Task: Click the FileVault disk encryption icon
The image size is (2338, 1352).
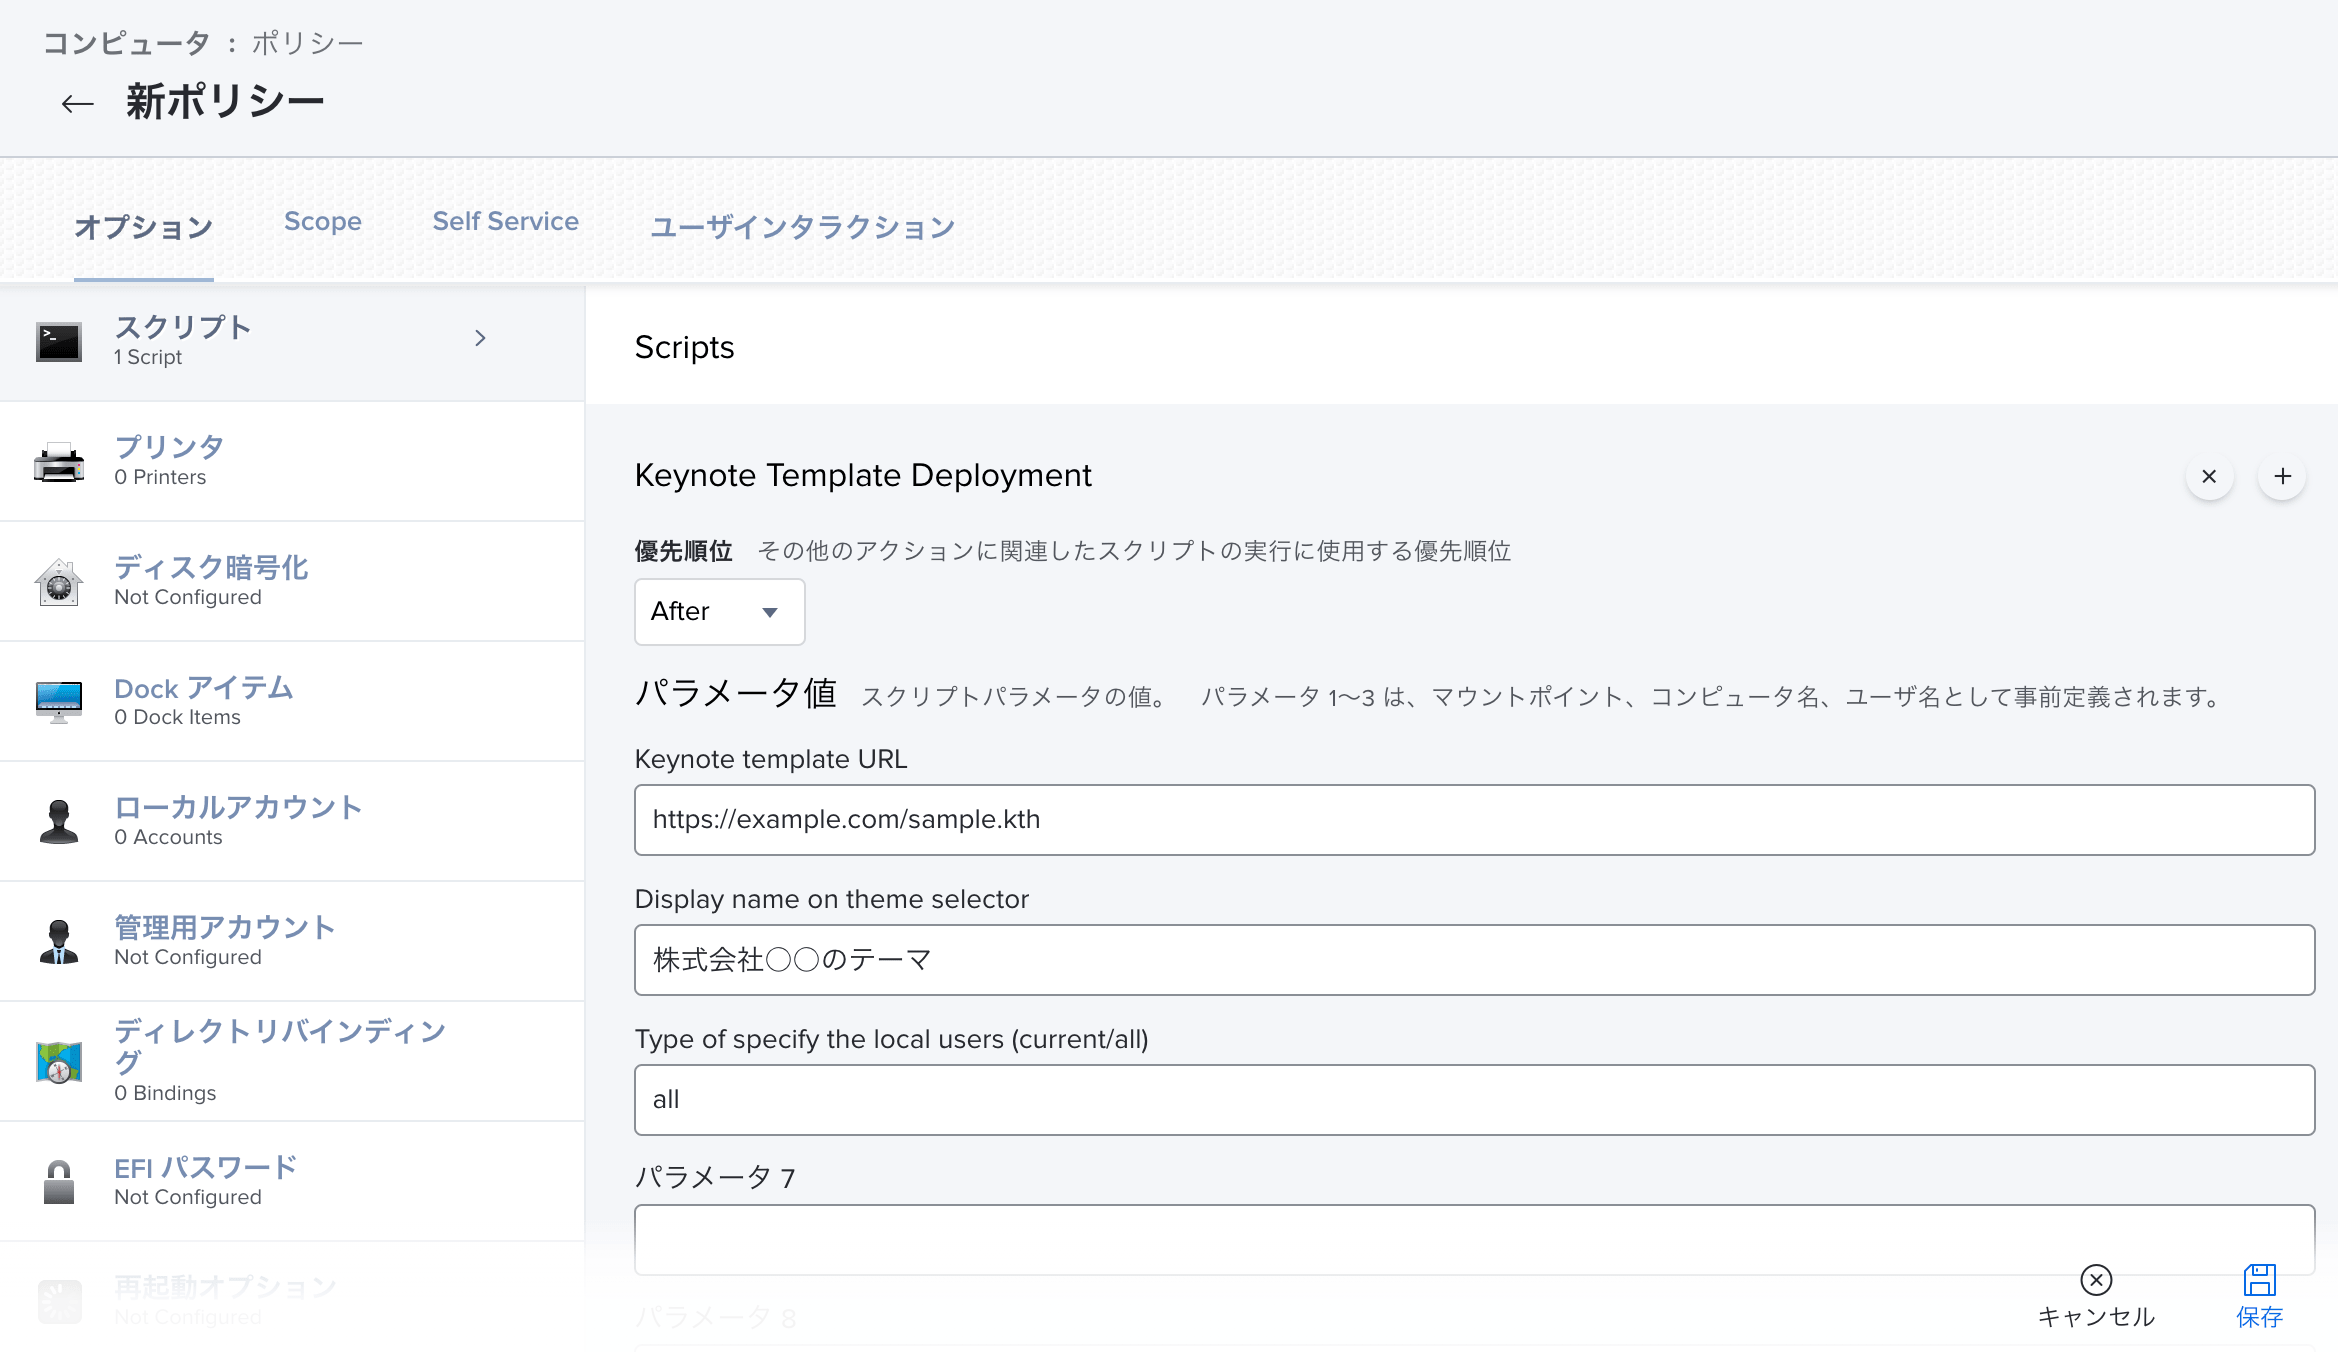Action: click(59, 582)
